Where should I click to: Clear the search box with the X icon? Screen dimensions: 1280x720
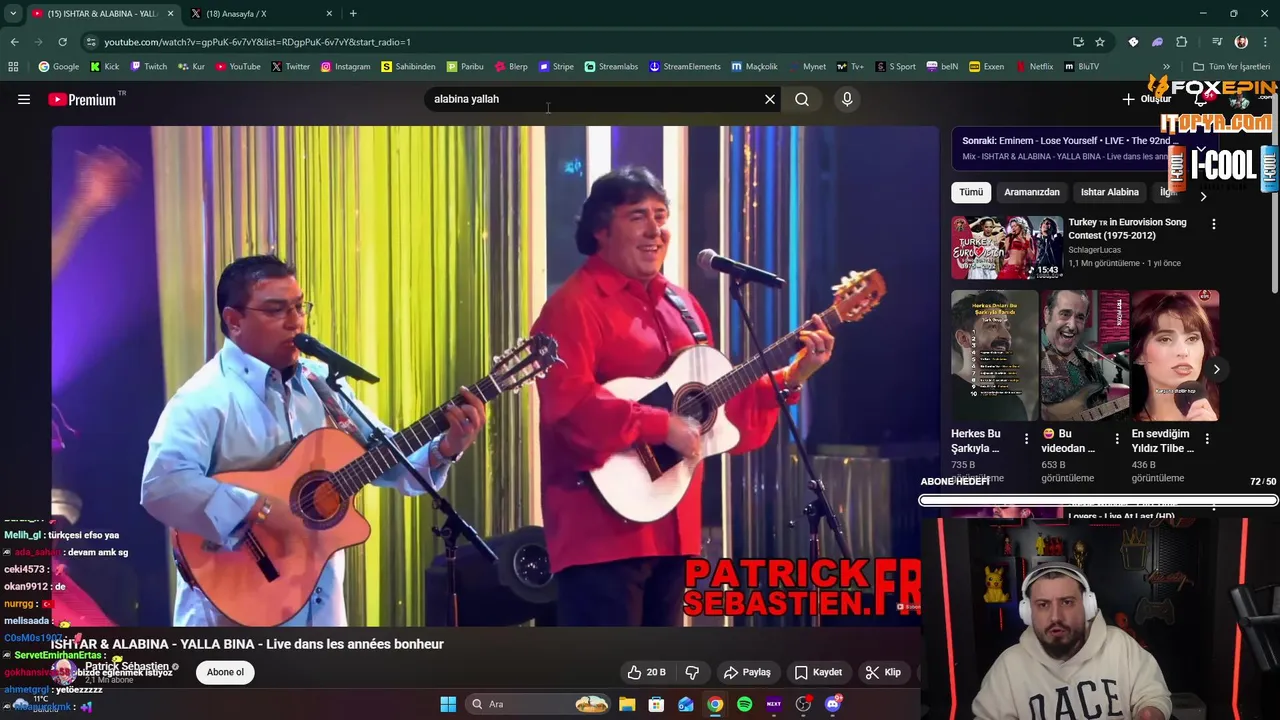[770, 99]
